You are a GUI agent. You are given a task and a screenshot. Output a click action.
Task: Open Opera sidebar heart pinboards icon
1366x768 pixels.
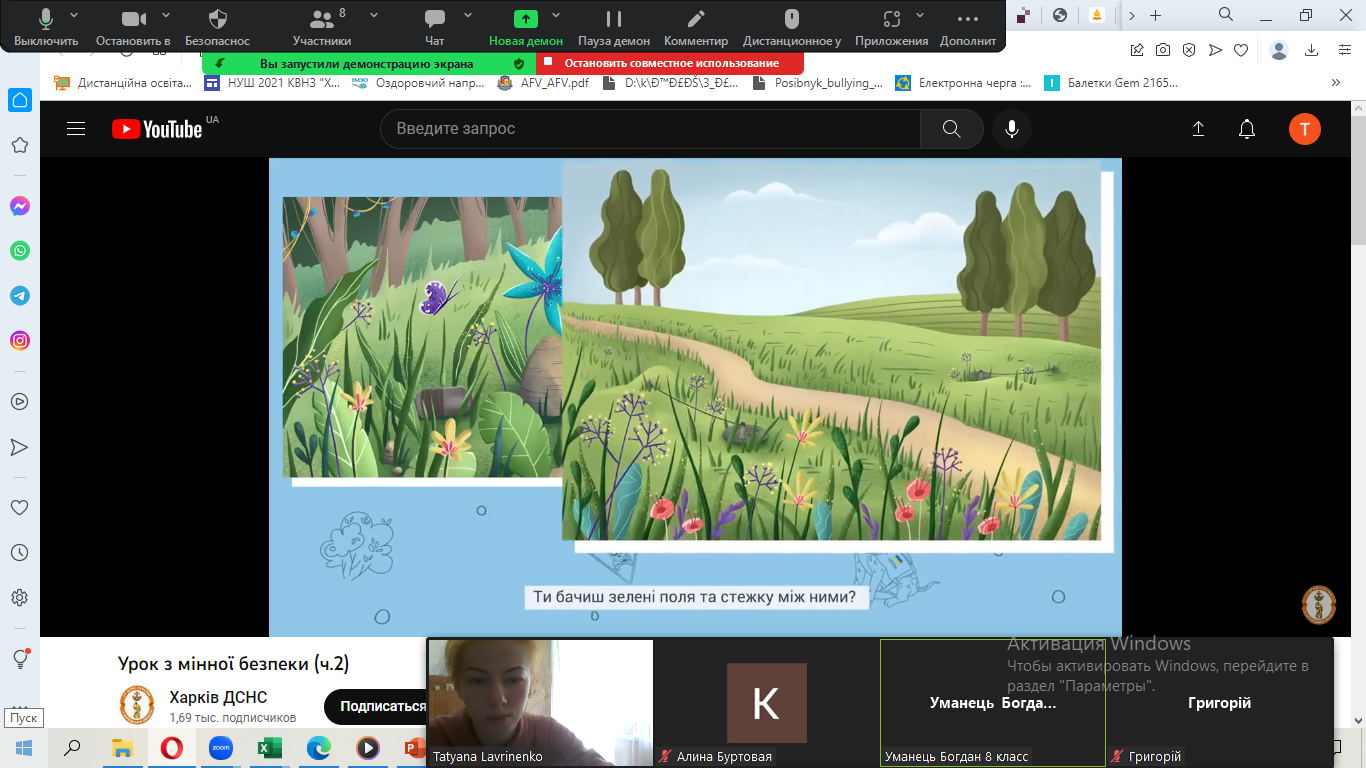pyautogui.click(x=20, y=508)
